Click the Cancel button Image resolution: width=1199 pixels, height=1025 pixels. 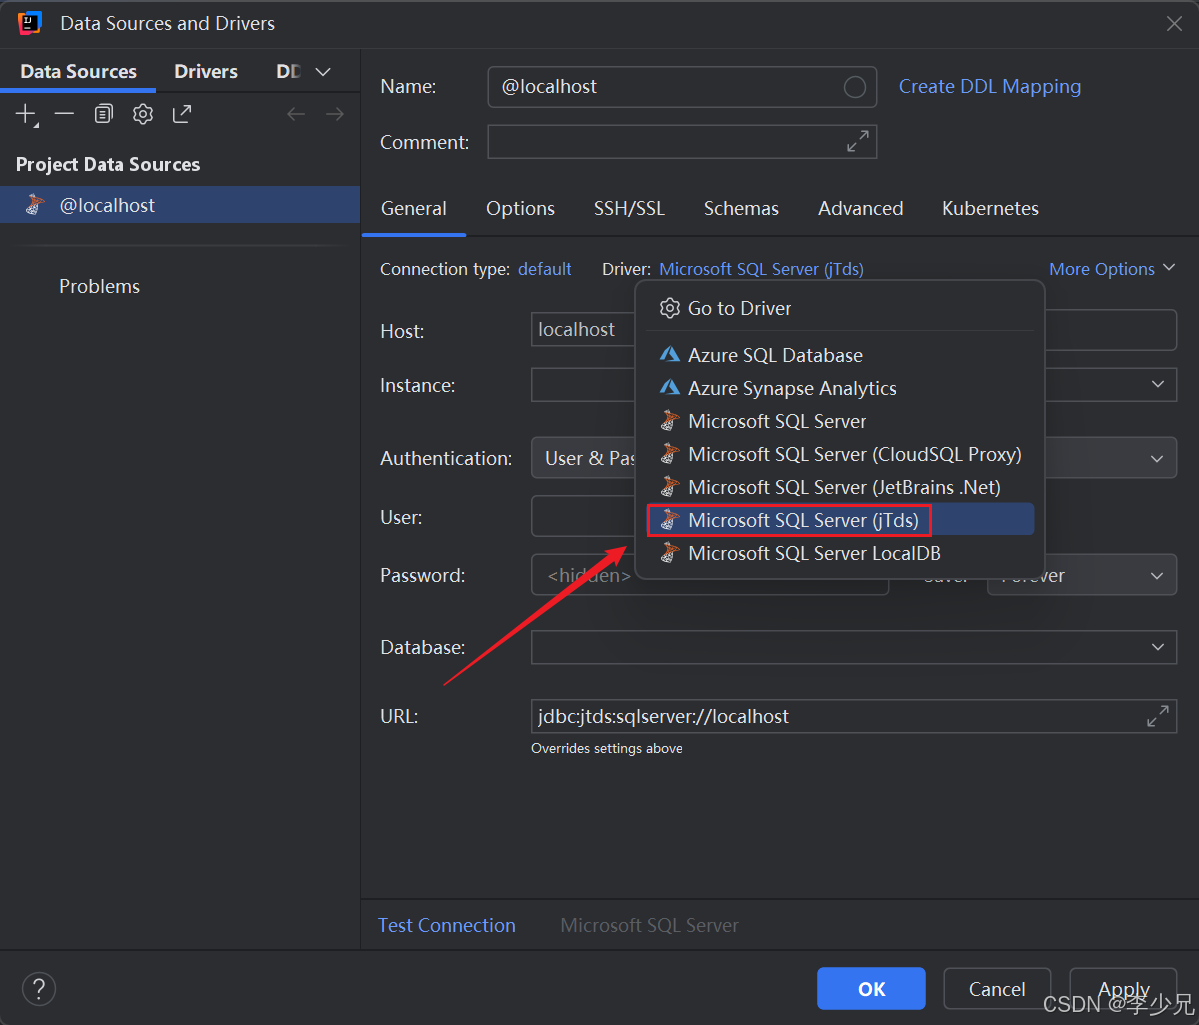coord(996,988)
